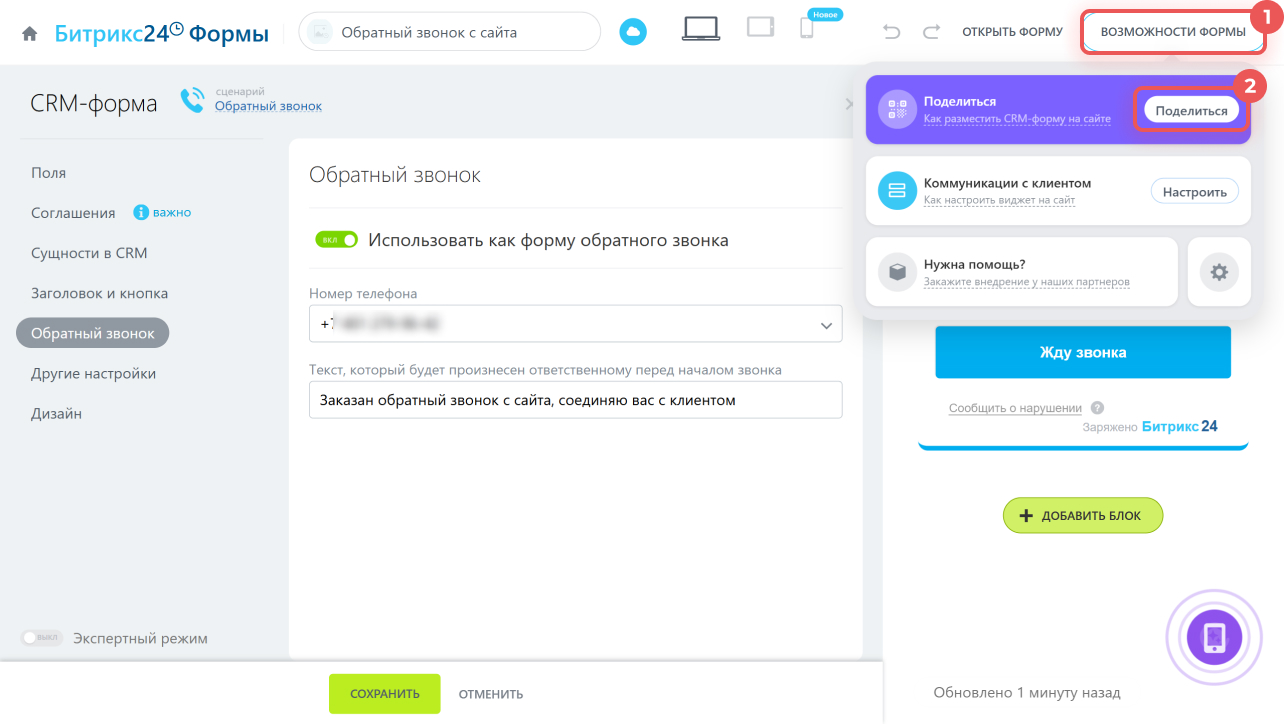This screenshot has height=724, width=1284.
Task: Expand the phone number dropdown
Action: click(826, 325)
